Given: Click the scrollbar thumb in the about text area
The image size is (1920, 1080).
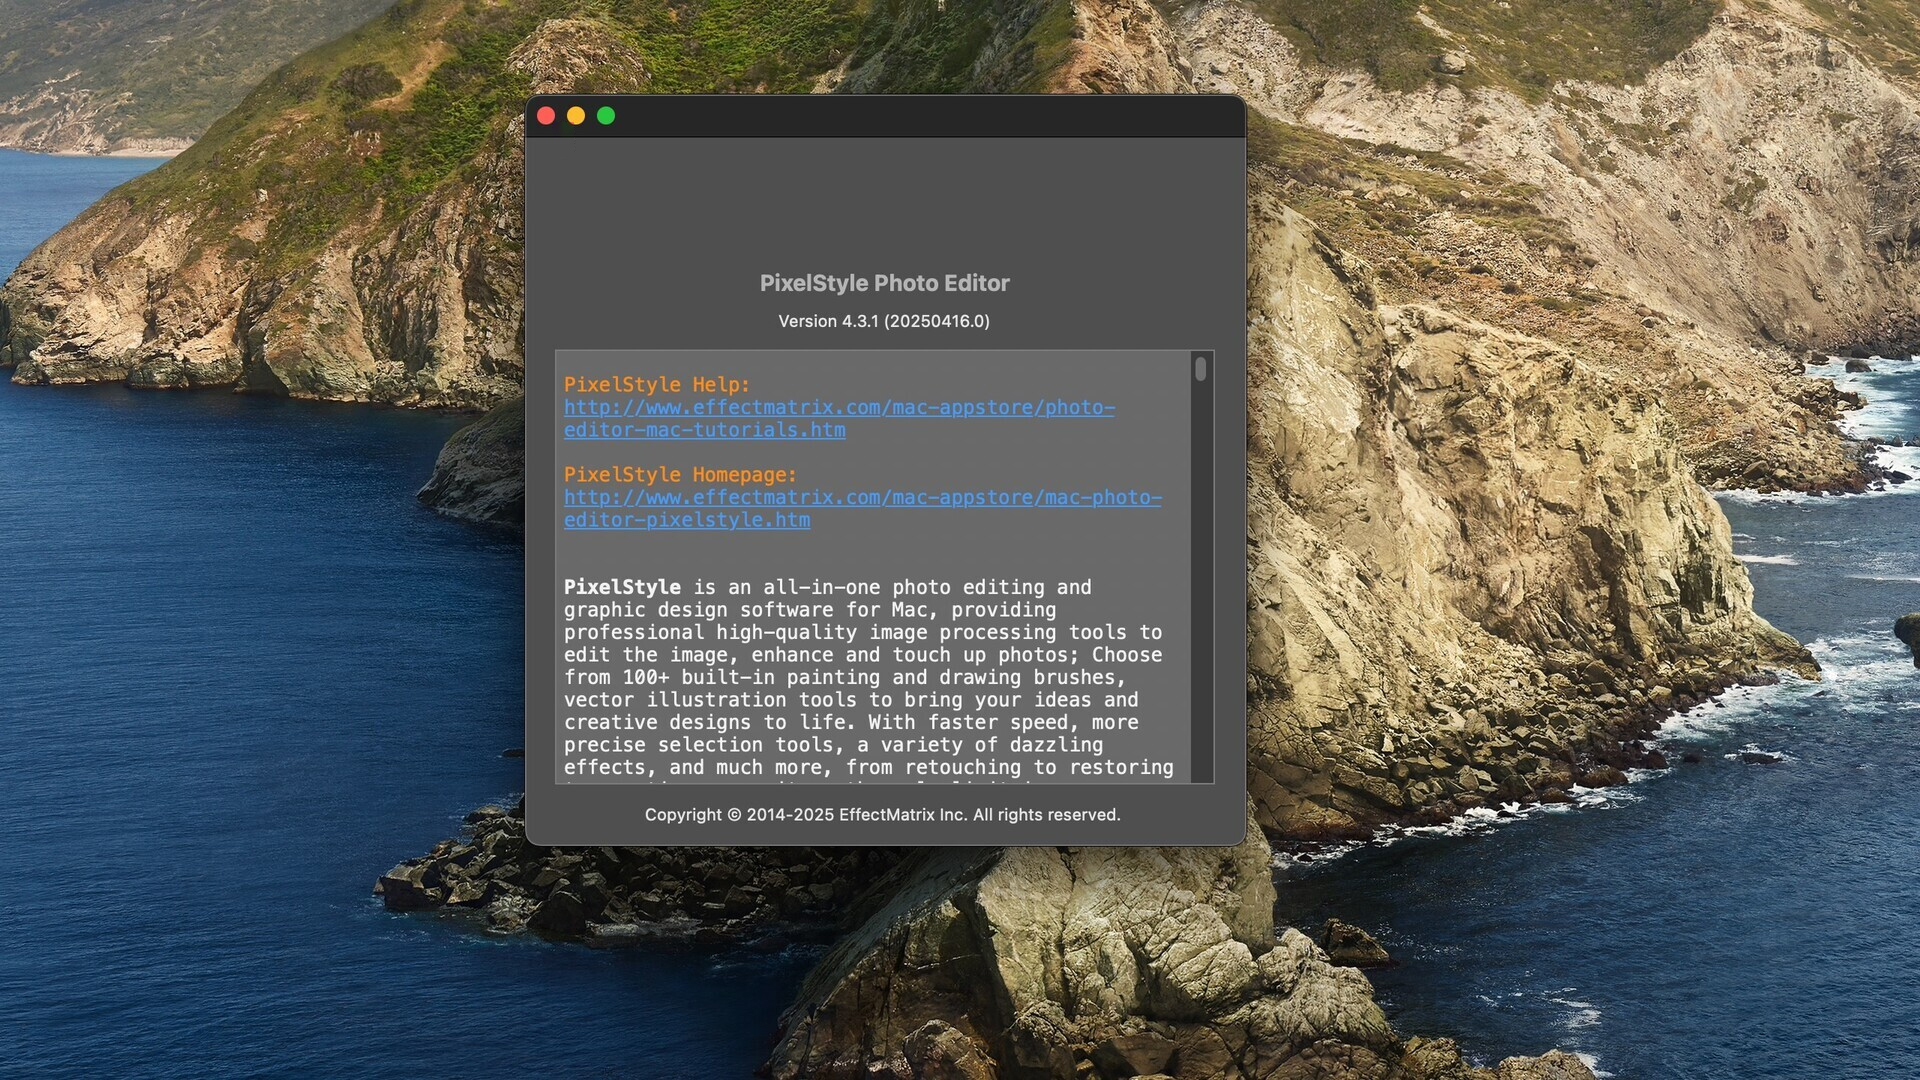Looking at the screenshot, I should coord(1201,372).
